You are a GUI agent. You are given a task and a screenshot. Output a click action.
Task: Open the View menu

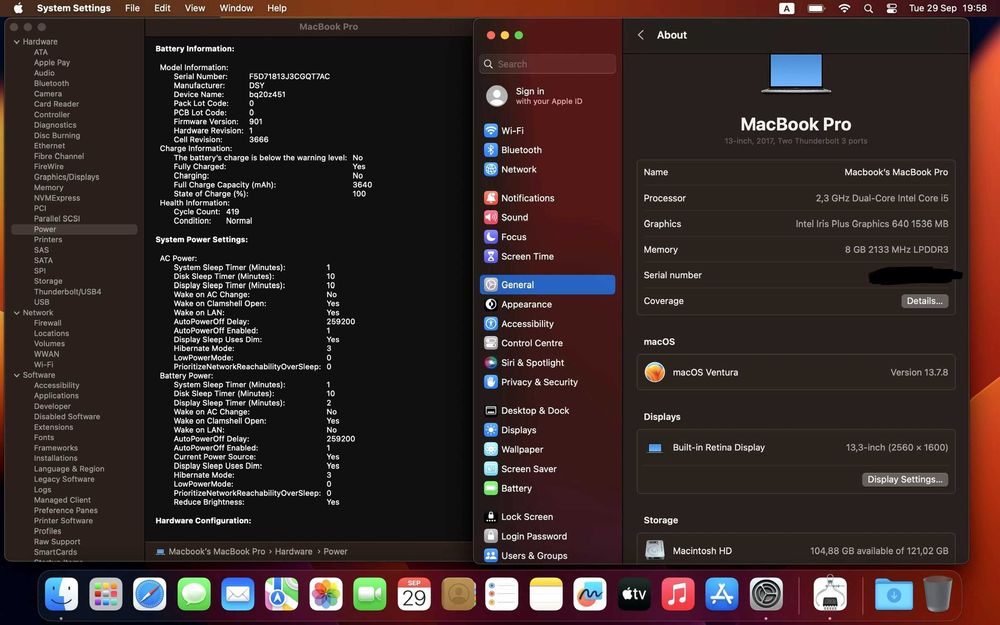[195, 8]
